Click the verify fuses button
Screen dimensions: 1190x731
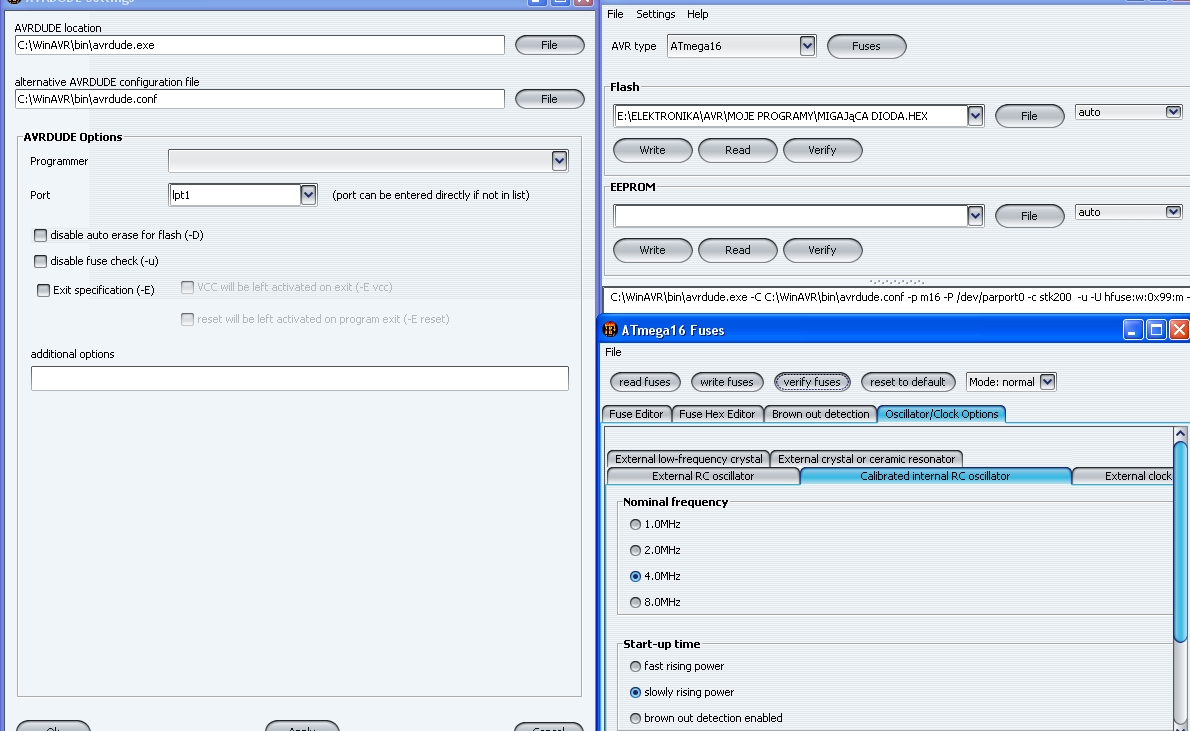coord(812,382)
